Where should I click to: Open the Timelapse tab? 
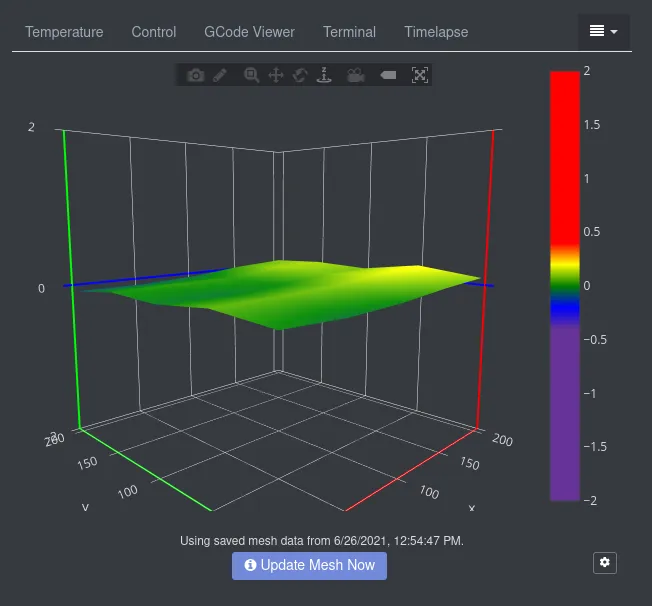(x=436, y=32)
